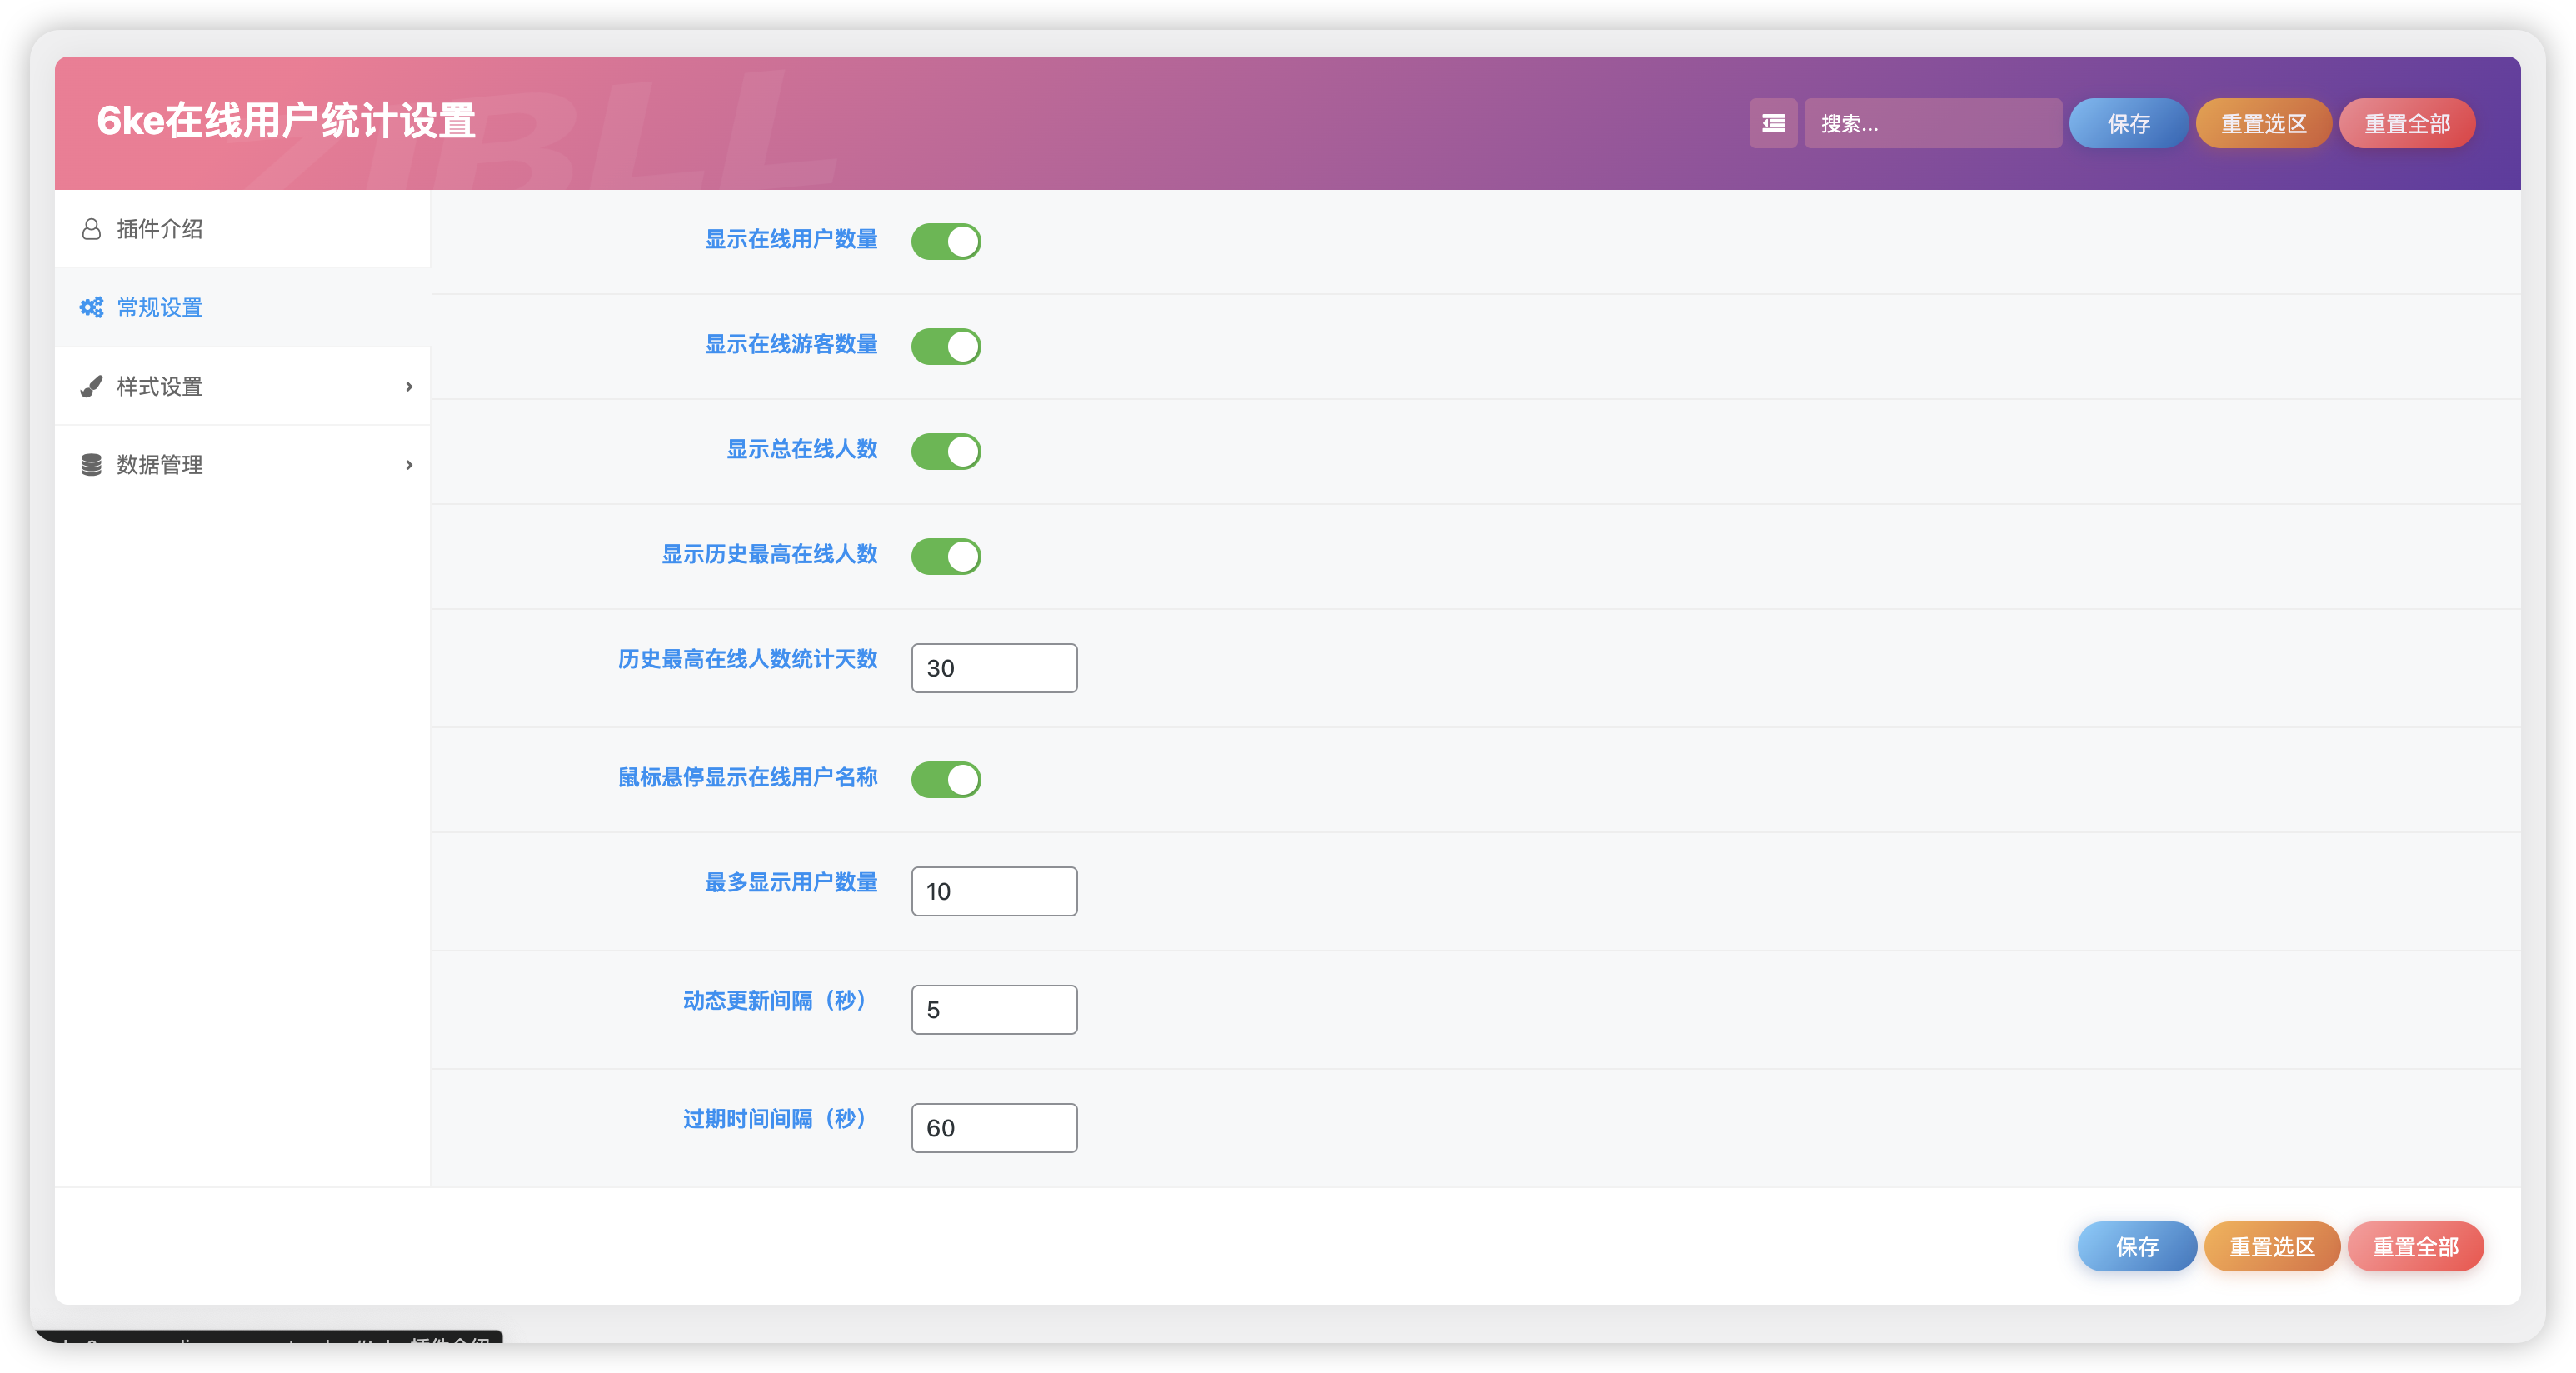Turn off 显示历史最高在线人数 switch

pos(945,556)
